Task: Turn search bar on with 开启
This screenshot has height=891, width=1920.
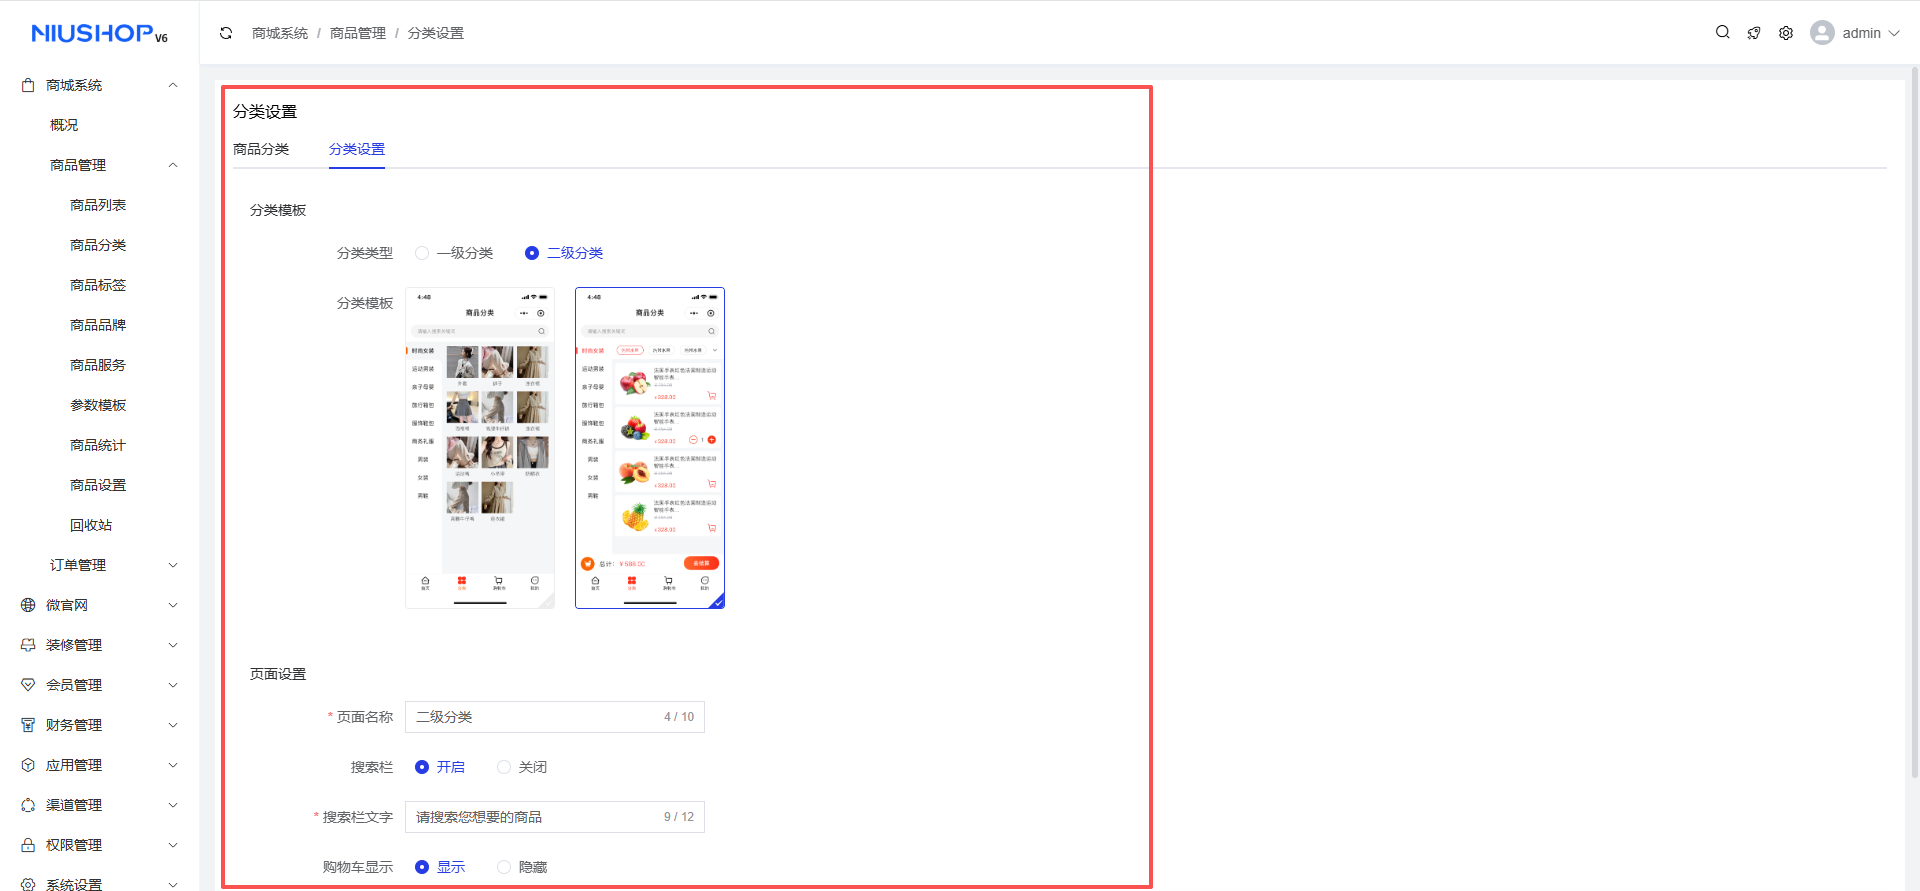Action: click(422, 767)
